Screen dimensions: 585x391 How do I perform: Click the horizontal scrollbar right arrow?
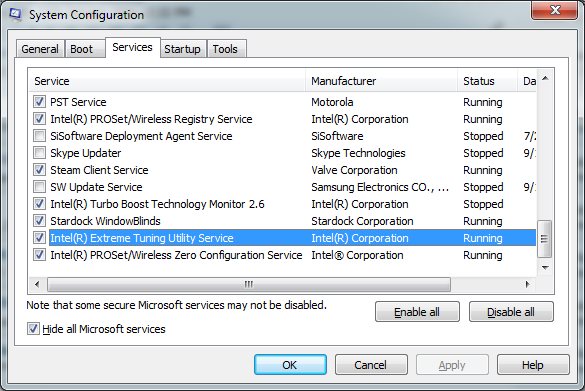click(x=528, y=284)
